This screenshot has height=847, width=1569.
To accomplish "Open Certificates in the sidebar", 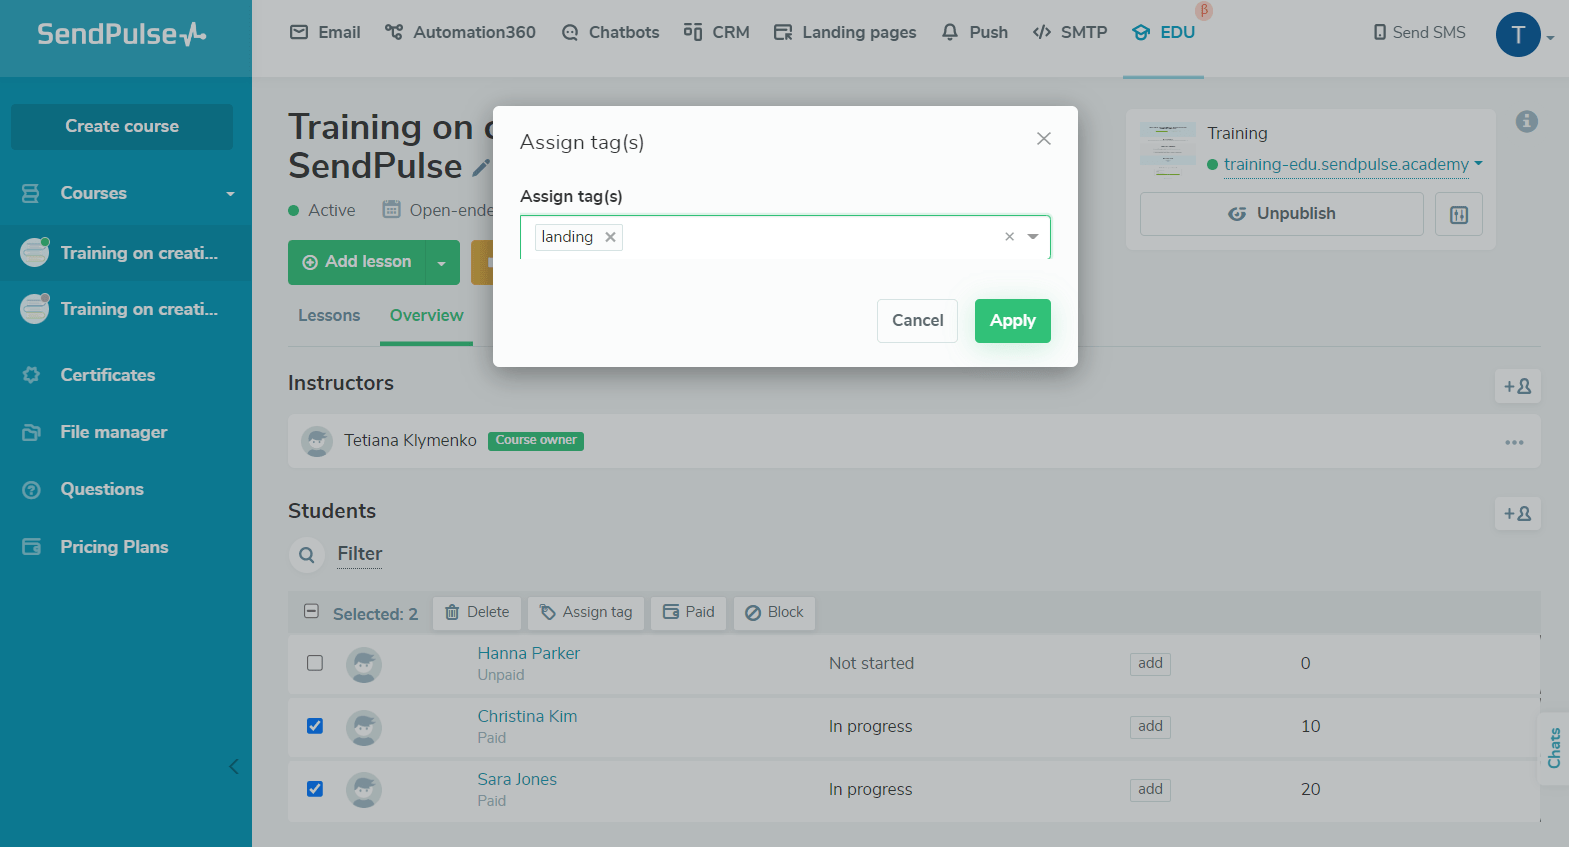I will pyautogui.click(x=108, y=375).
